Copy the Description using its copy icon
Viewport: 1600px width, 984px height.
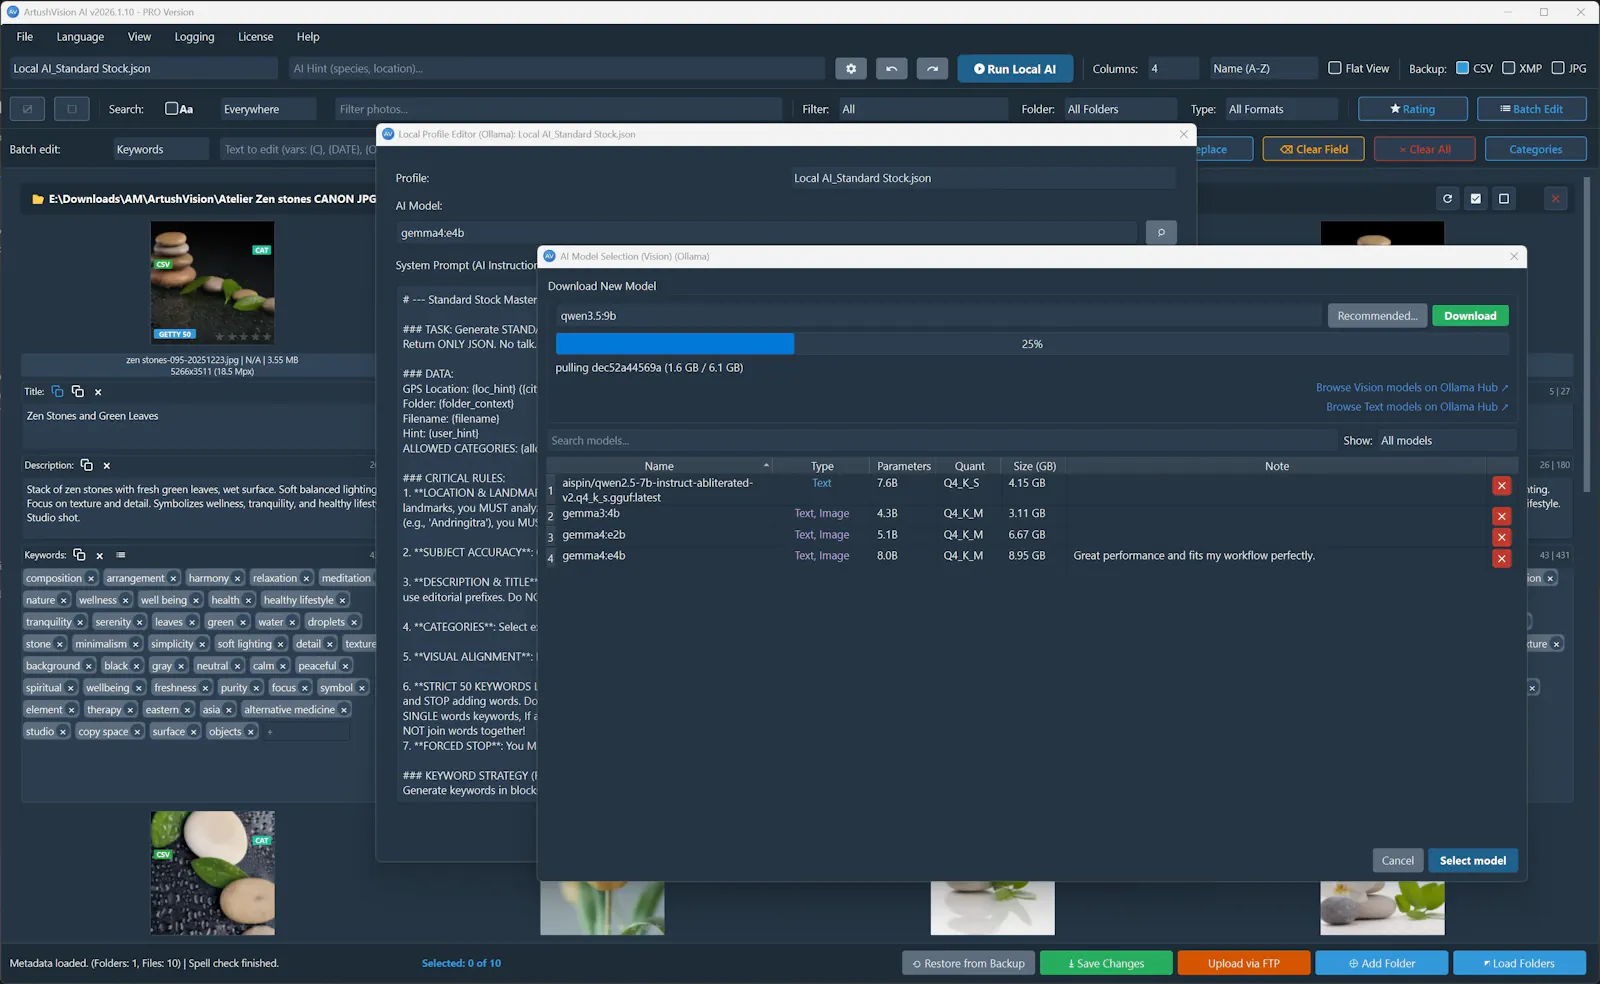point(87,465)
